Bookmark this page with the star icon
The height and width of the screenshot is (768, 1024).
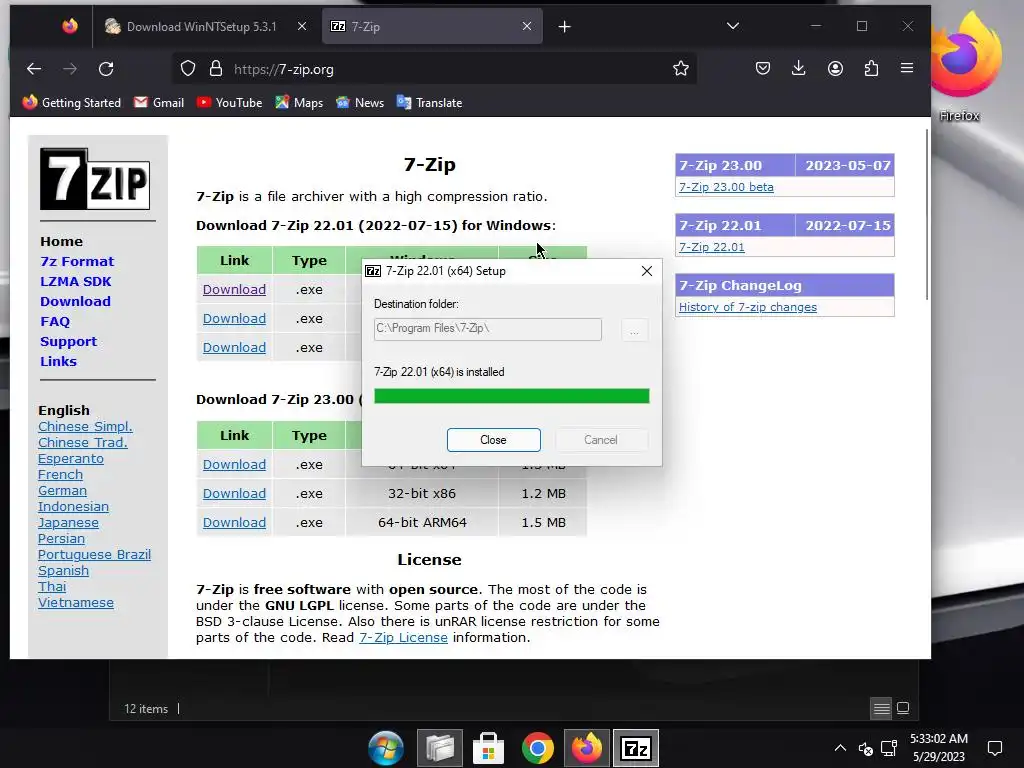pyautogui.click(x=680, y=69)
